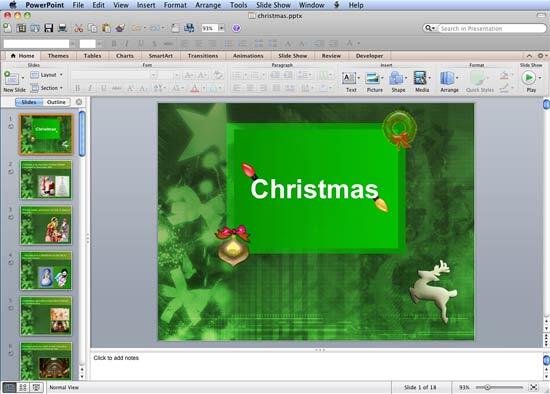Click the Text box insert icon
Viewport: 550px width, 394px height.
point(349,78)
